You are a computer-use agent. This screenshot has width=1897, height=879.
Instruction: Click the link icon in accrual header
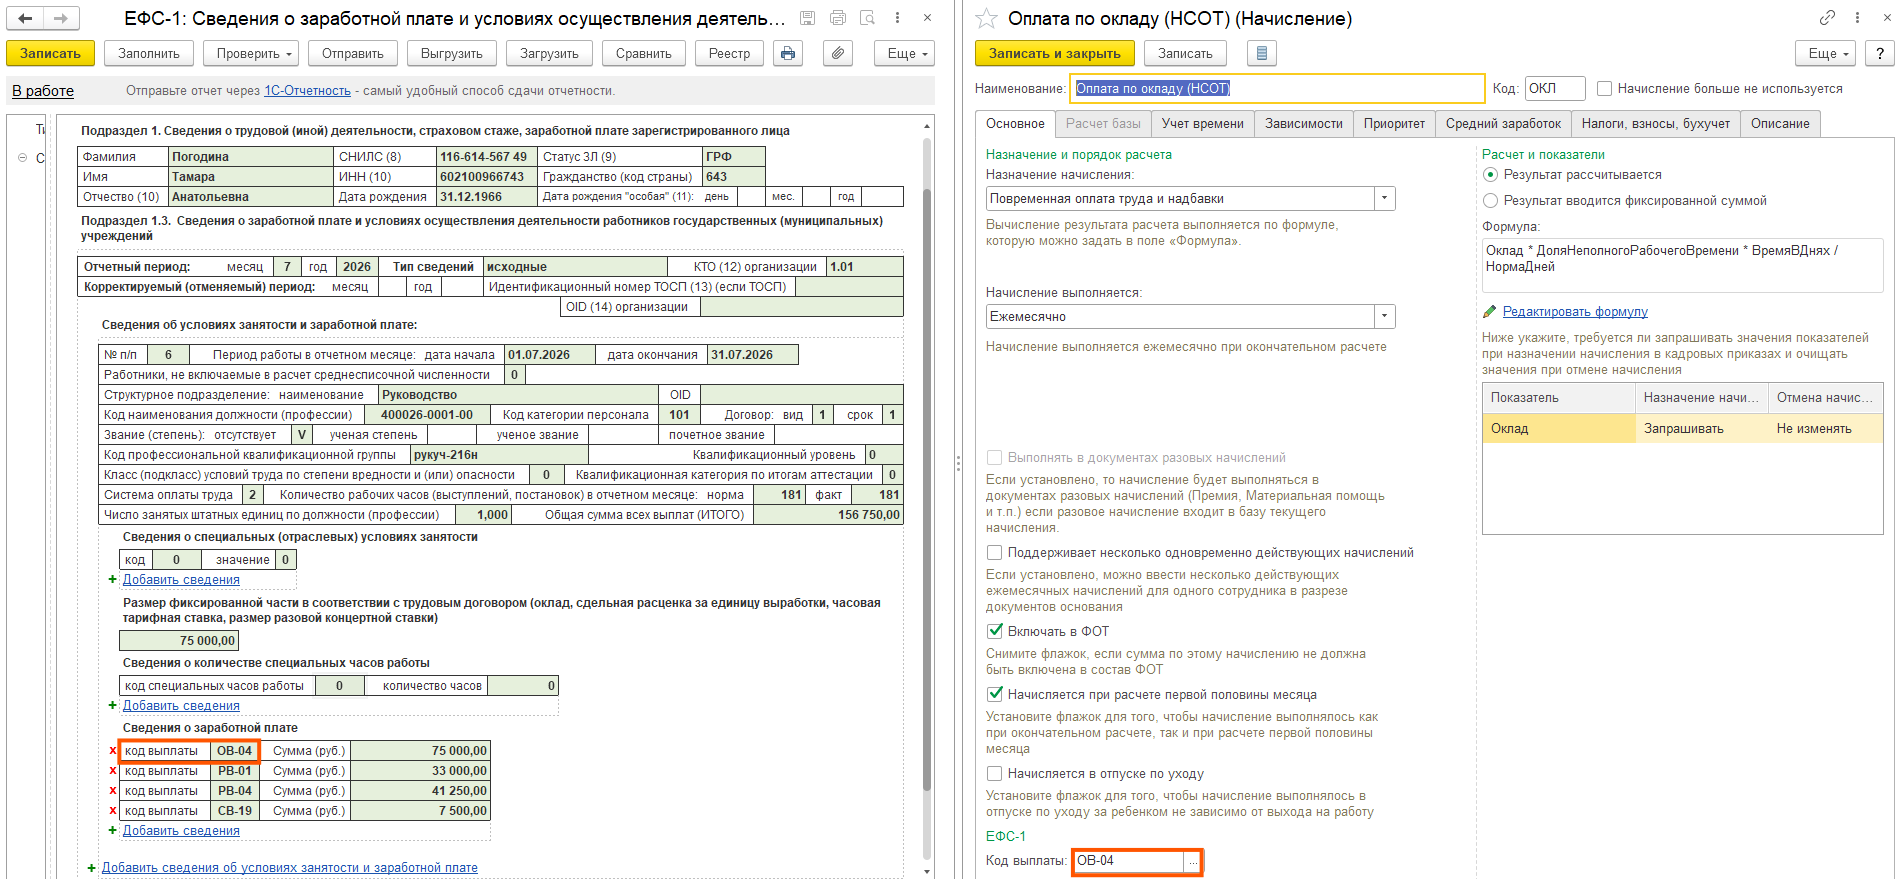(x=1827, y=18)
